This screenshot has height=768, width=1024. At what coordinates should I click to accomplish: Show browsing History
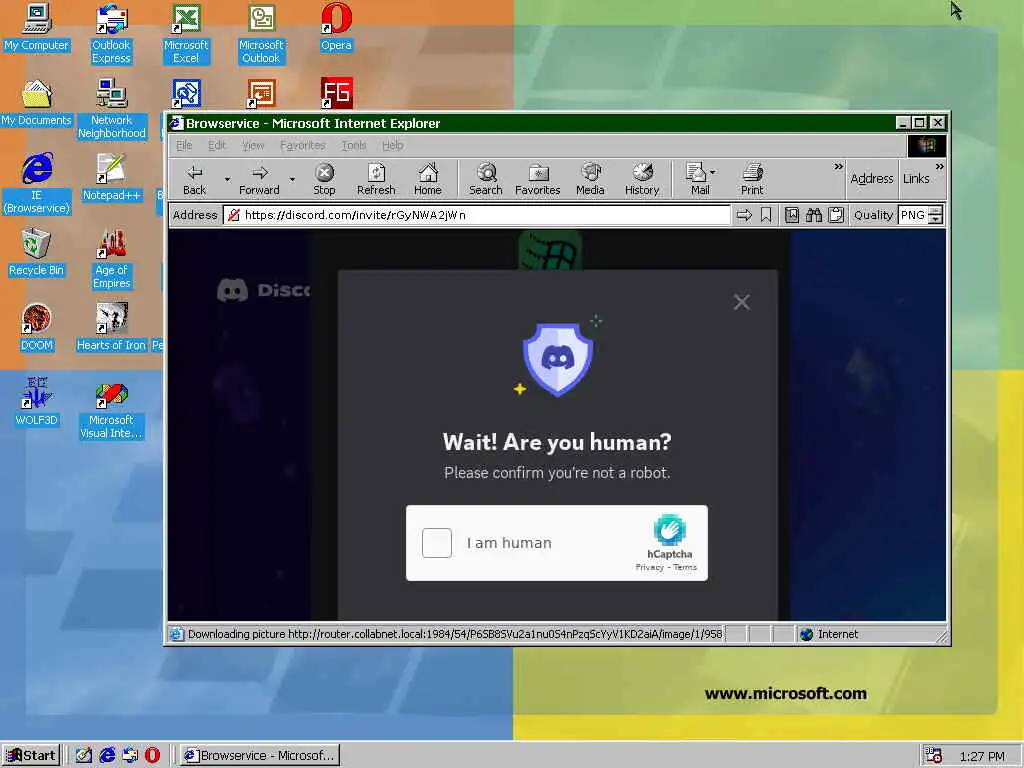click(x=642, y=179)
